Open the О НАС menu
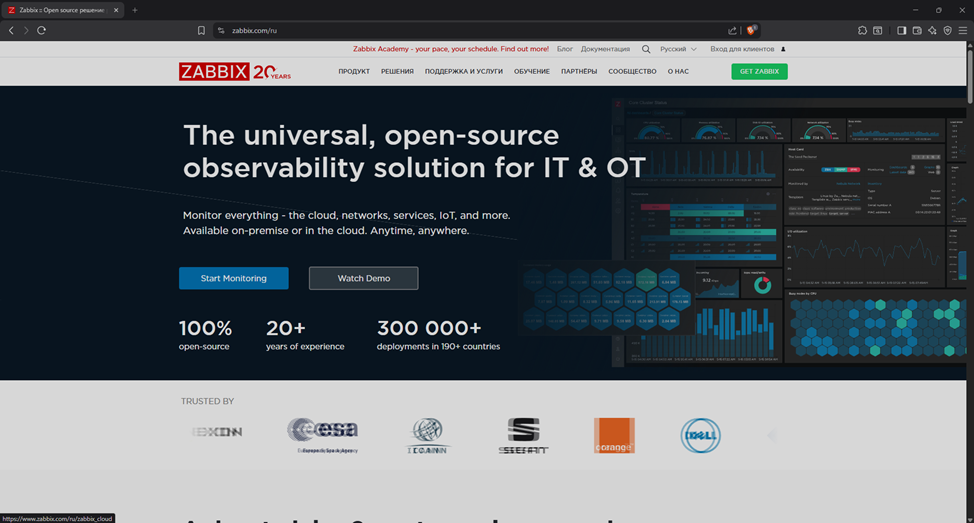Image resolution: width=974 pixels, height=523 pixels. point(678,71)
